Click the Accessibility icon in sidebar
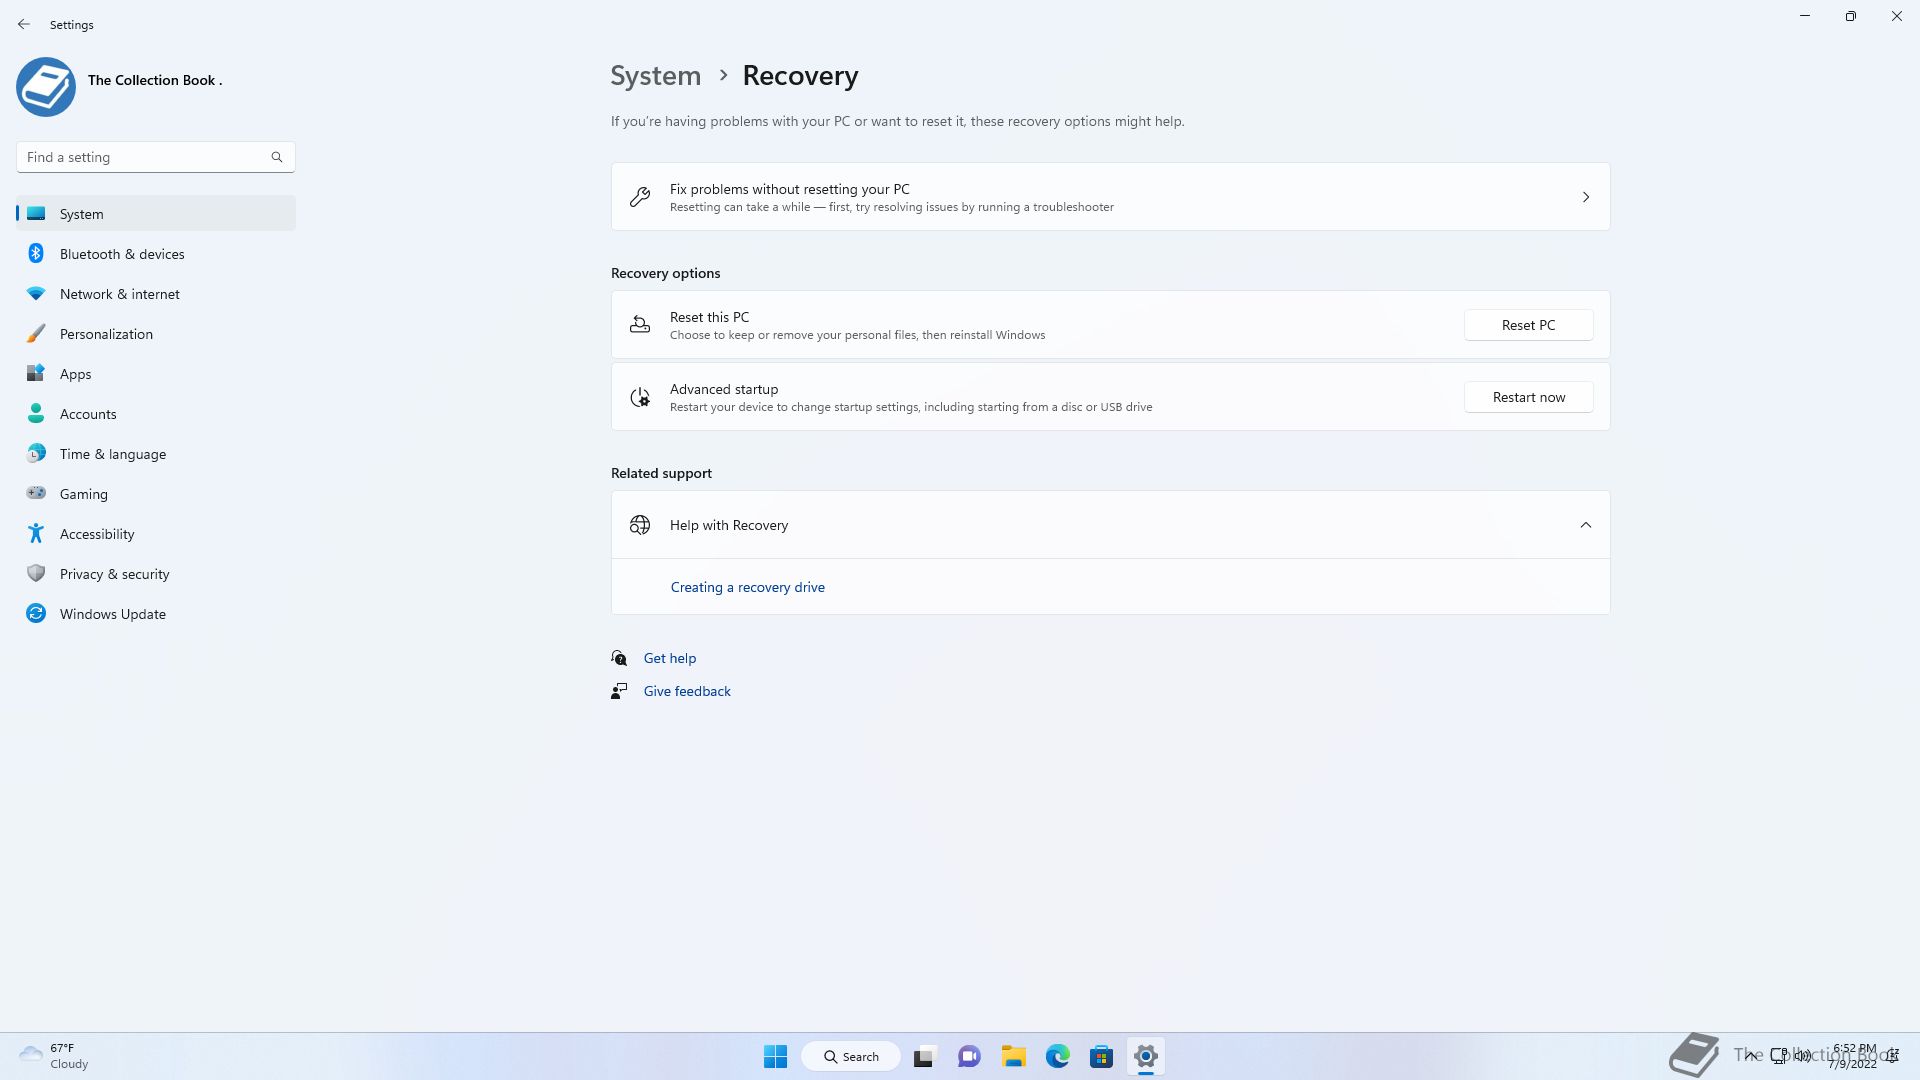The height and width of the screenshot is (1080, 1920). (36, 534)
